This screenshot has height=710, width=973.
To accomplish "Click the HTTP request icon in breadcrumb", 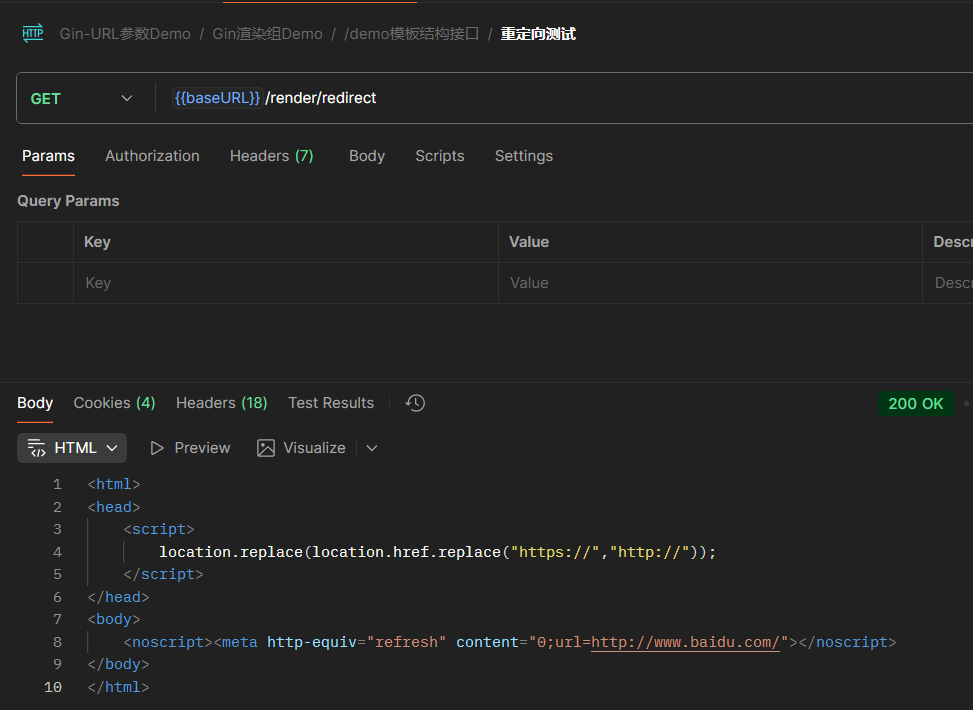I will pyautogui.click(x=33, y=34).
